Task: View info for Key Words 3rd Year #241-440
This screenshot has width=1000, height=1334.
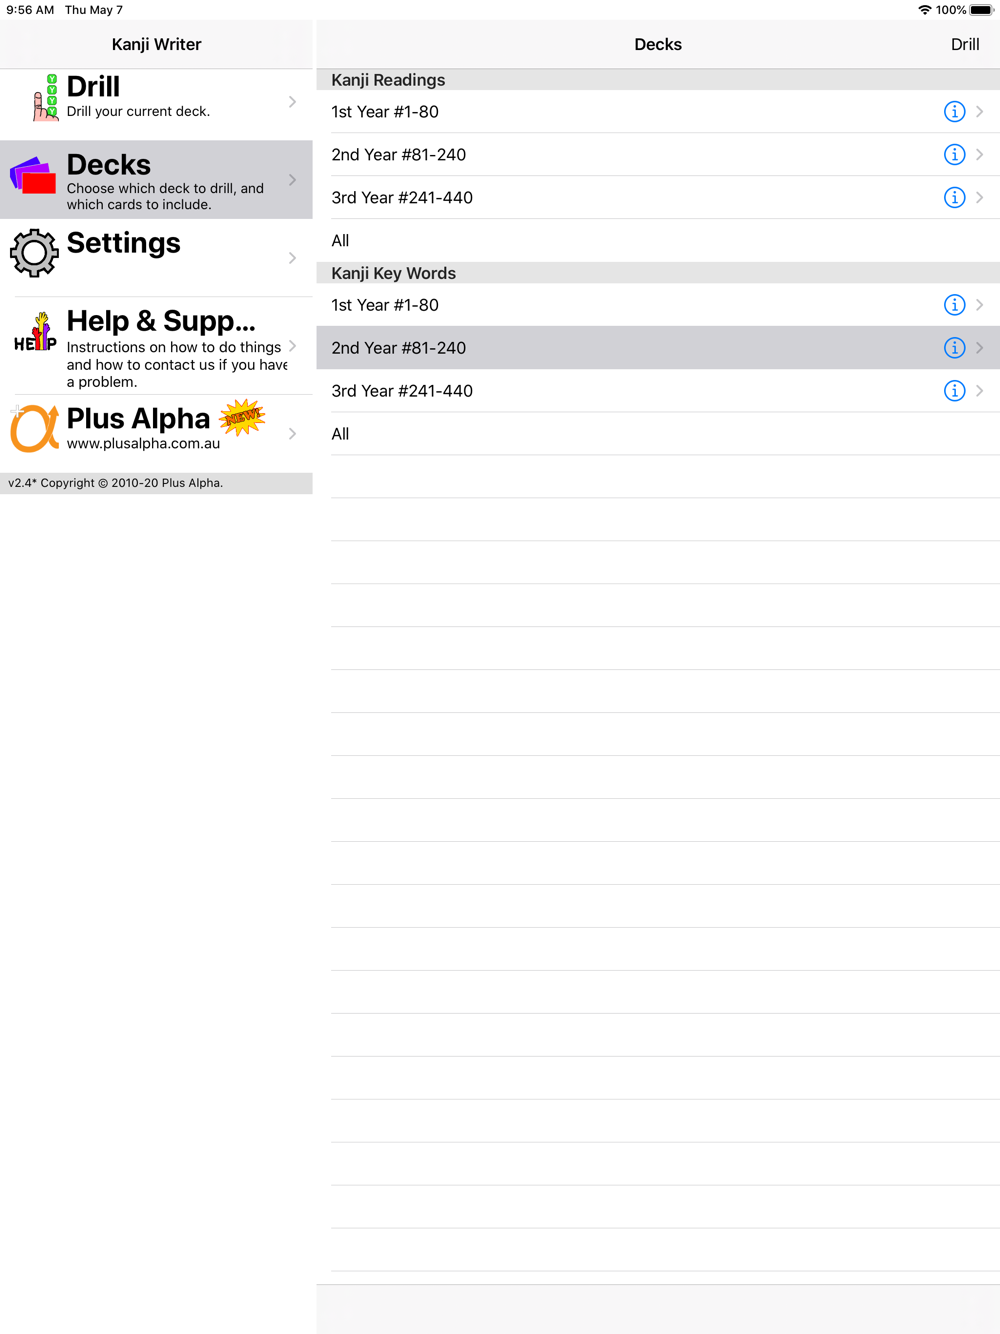Action: pos(954,391)
